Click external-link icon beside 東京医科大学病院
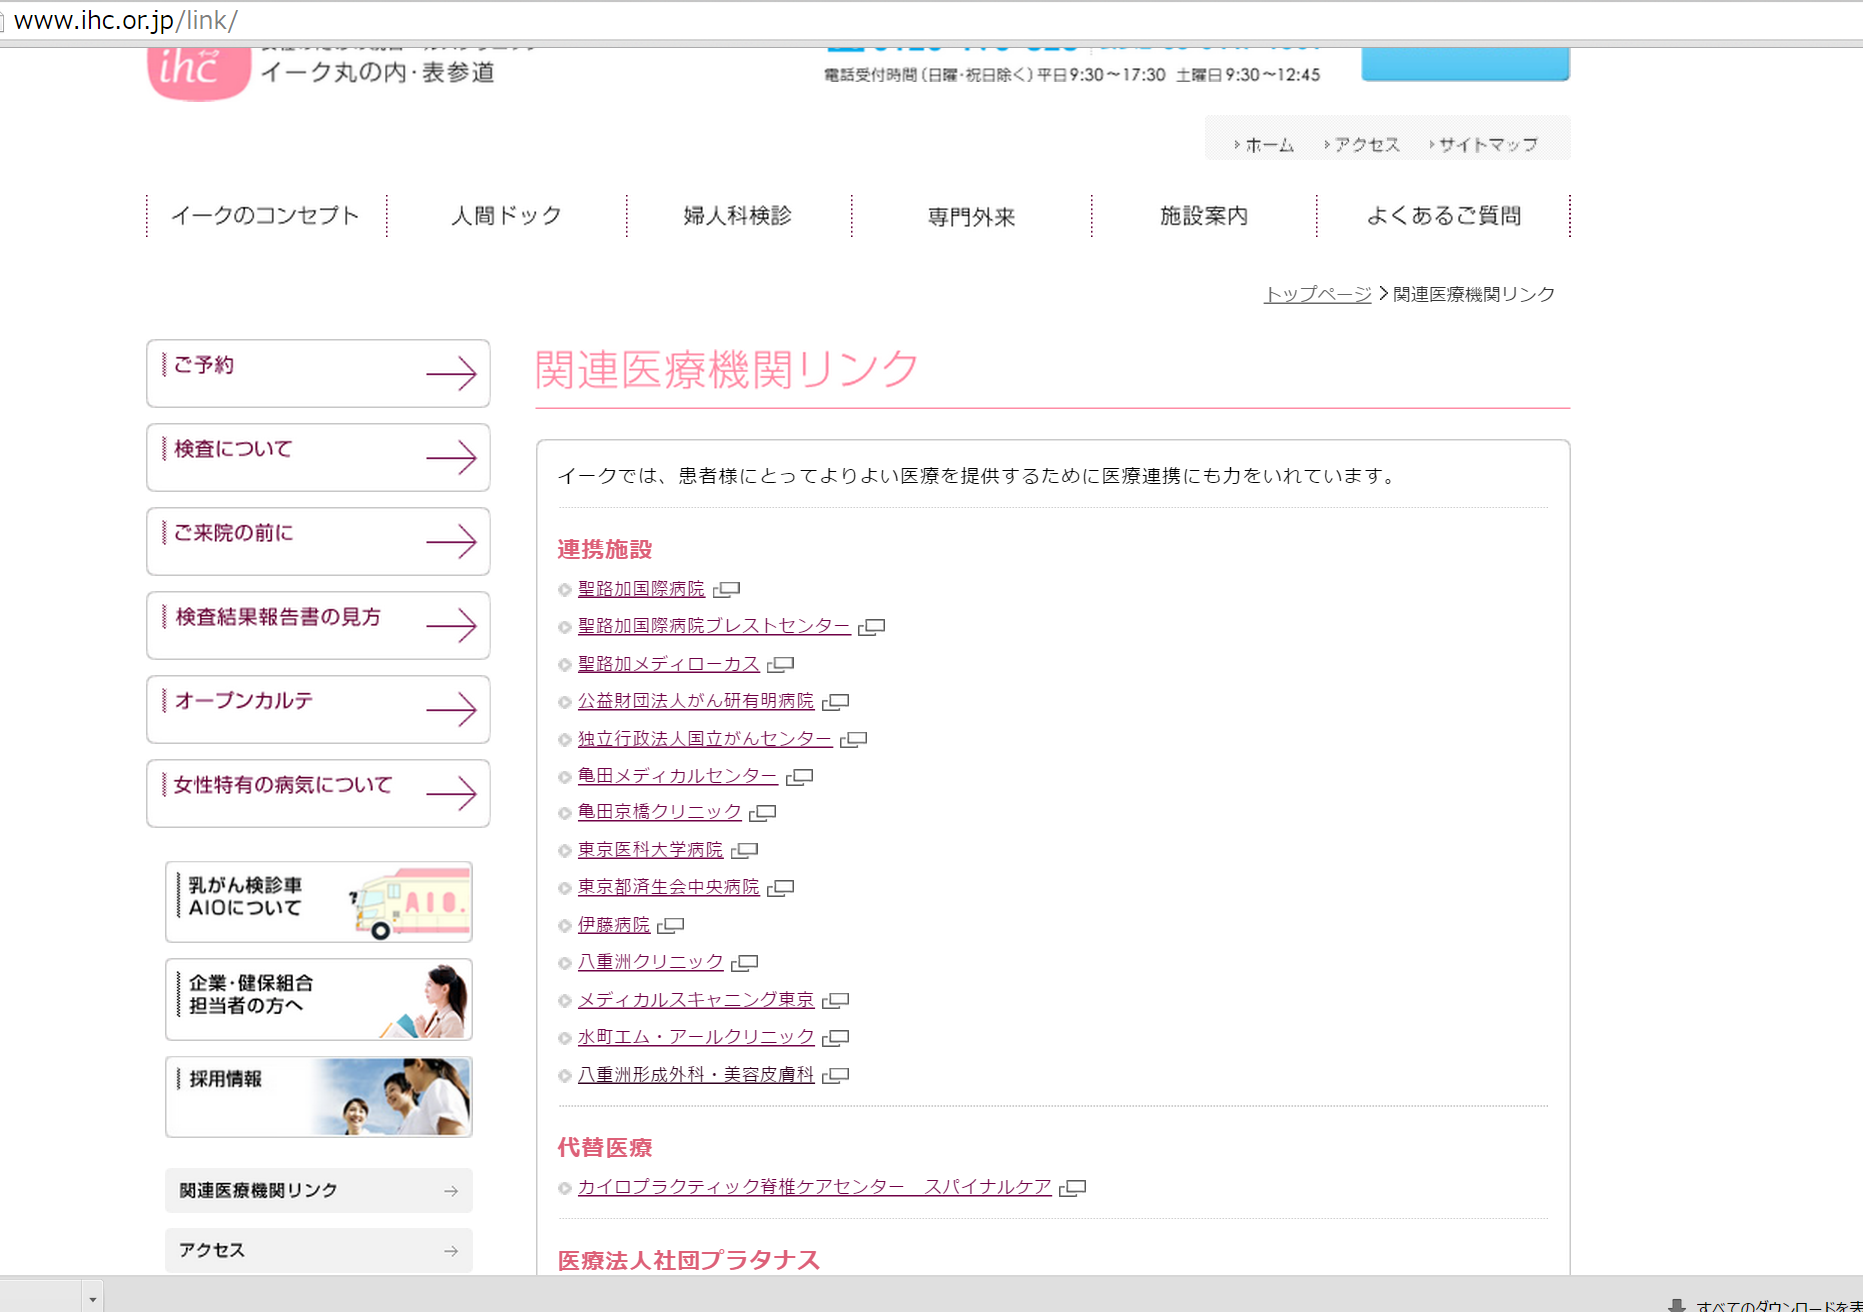The height and width of the screenshot is (1312, 1863). [x=745, y=851]
